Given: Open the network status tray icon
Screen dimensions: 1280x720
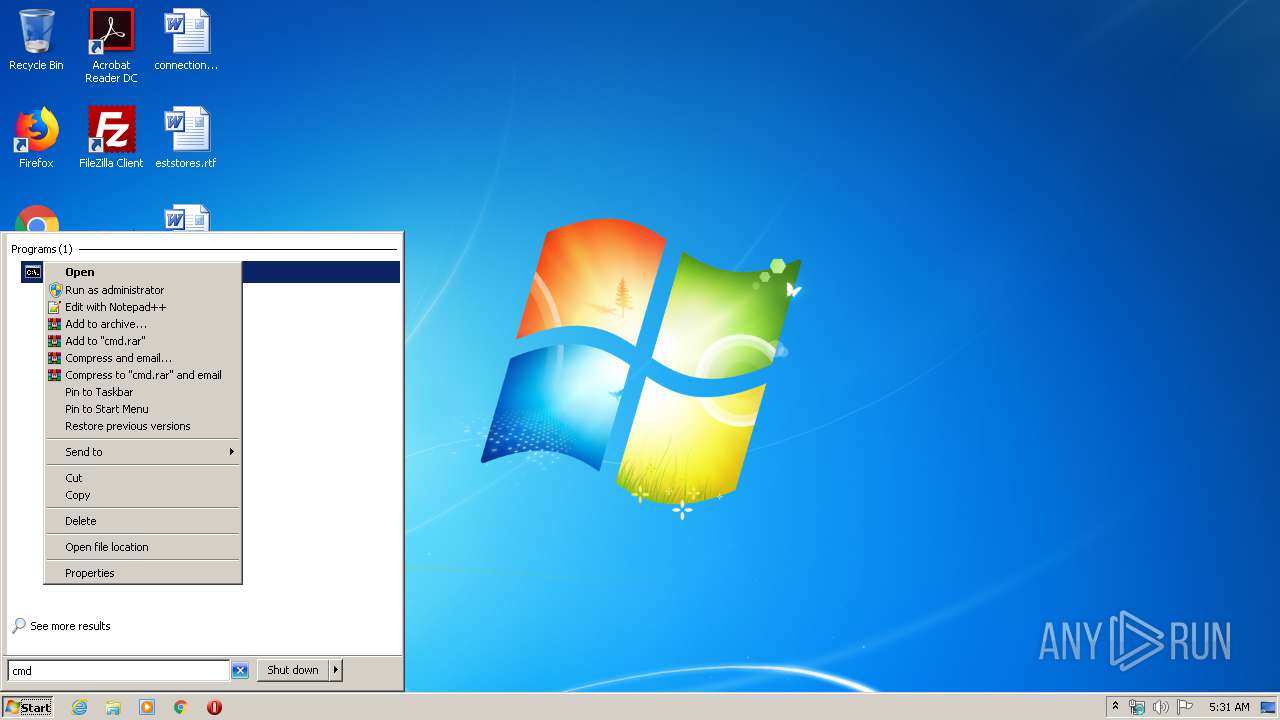Looking at the screenshot, I should click(x=1137, y=707).
